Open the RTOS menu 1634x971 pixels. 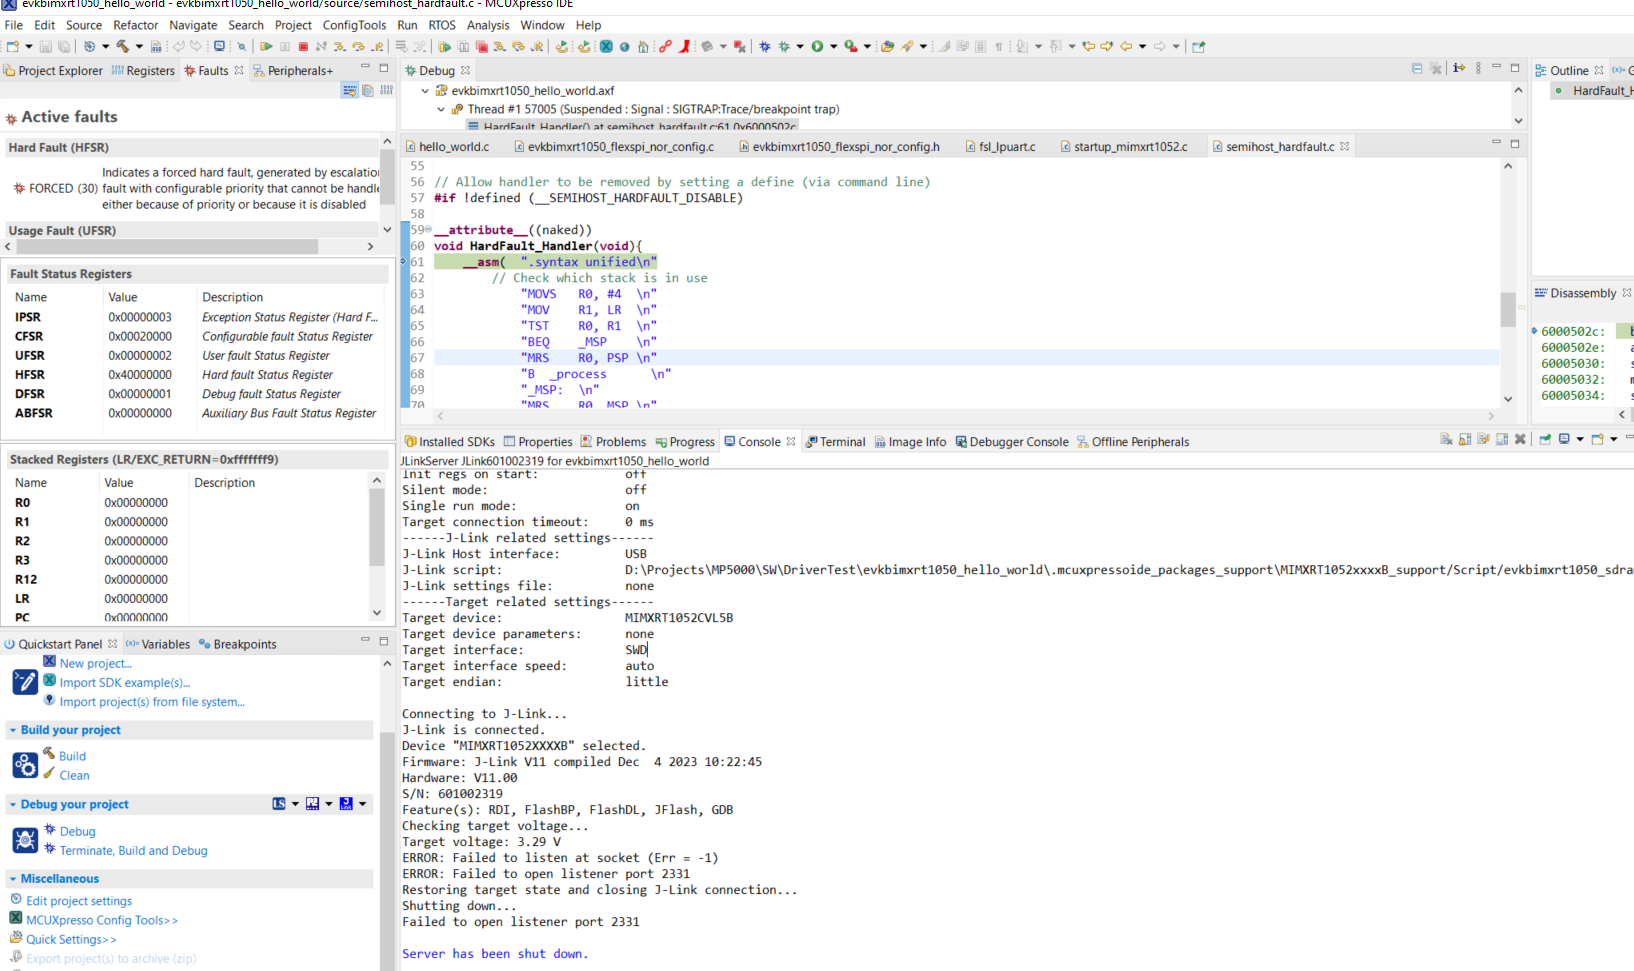click(442, 25)
